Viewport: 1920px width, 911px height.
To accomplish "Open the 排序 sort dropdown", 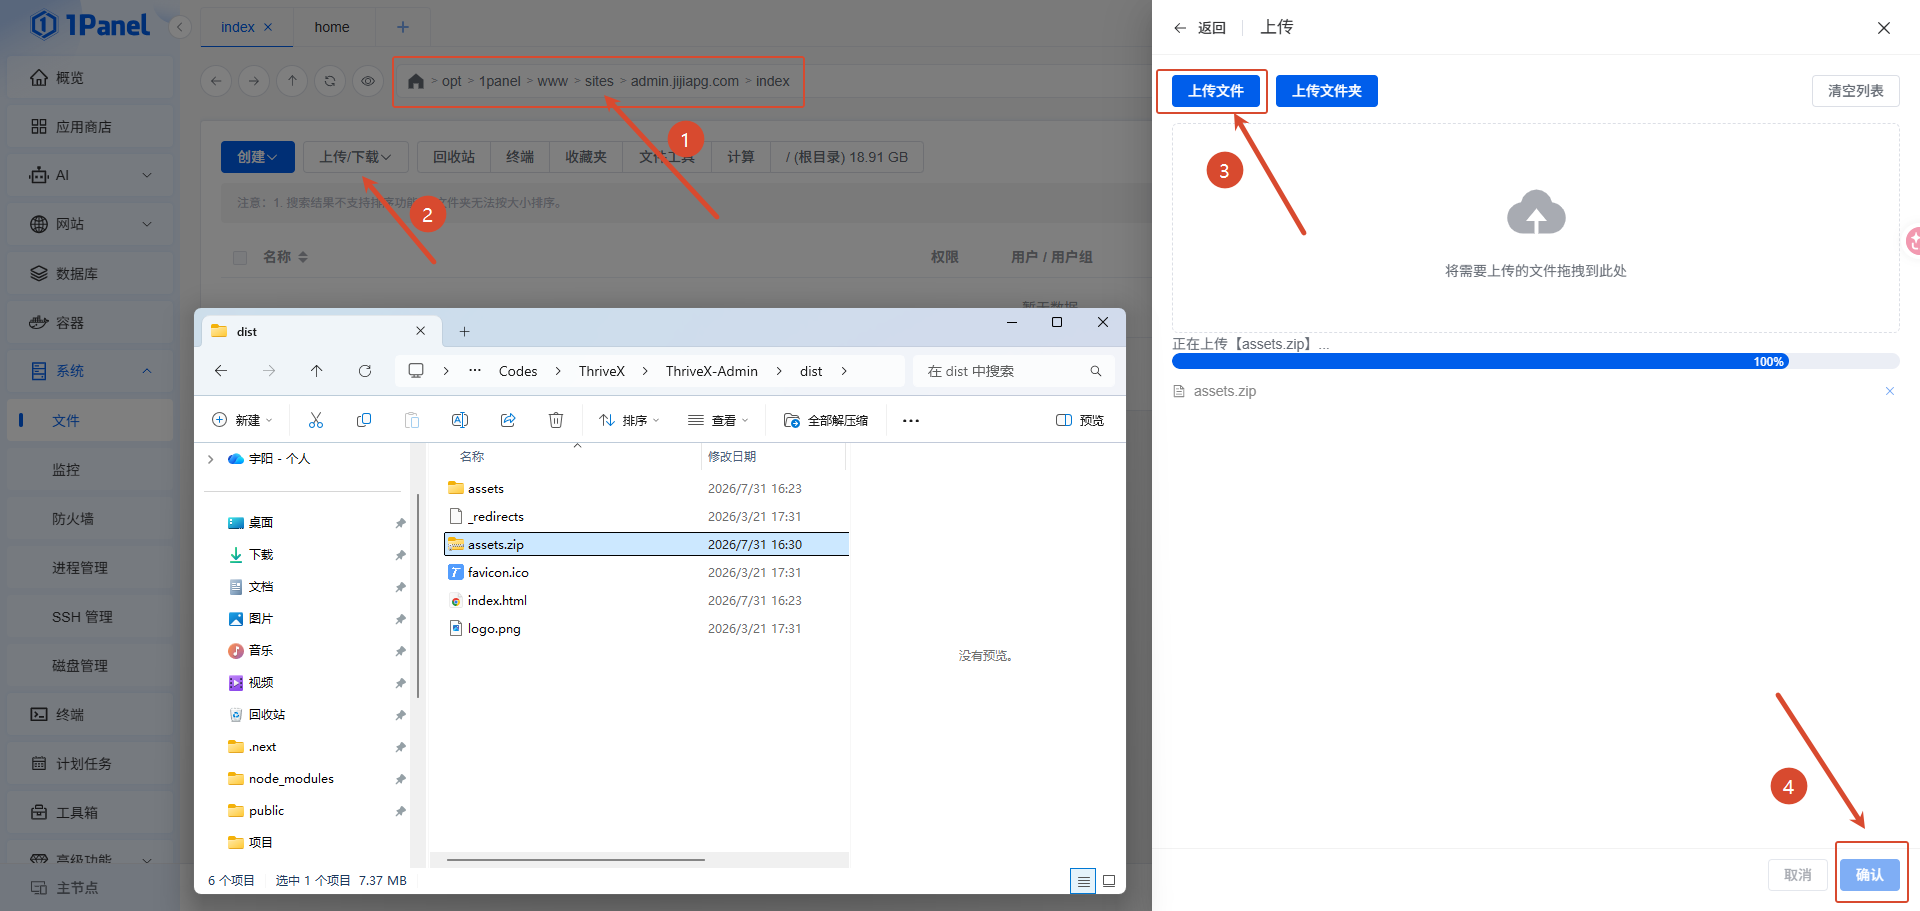I will click(x=629, y=420).
